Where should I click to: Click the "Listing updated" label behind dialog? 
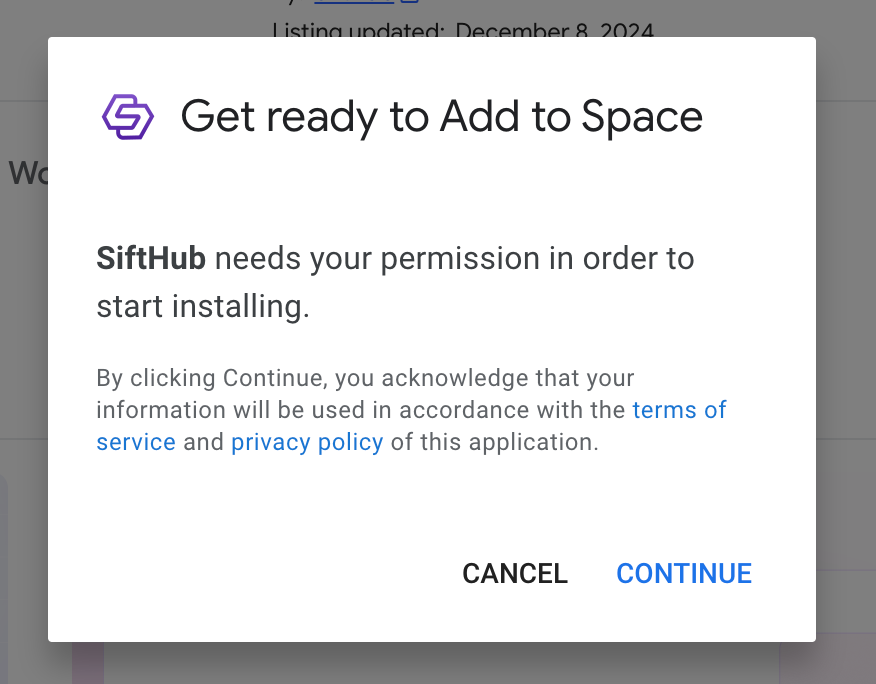[x=358, y=31]
